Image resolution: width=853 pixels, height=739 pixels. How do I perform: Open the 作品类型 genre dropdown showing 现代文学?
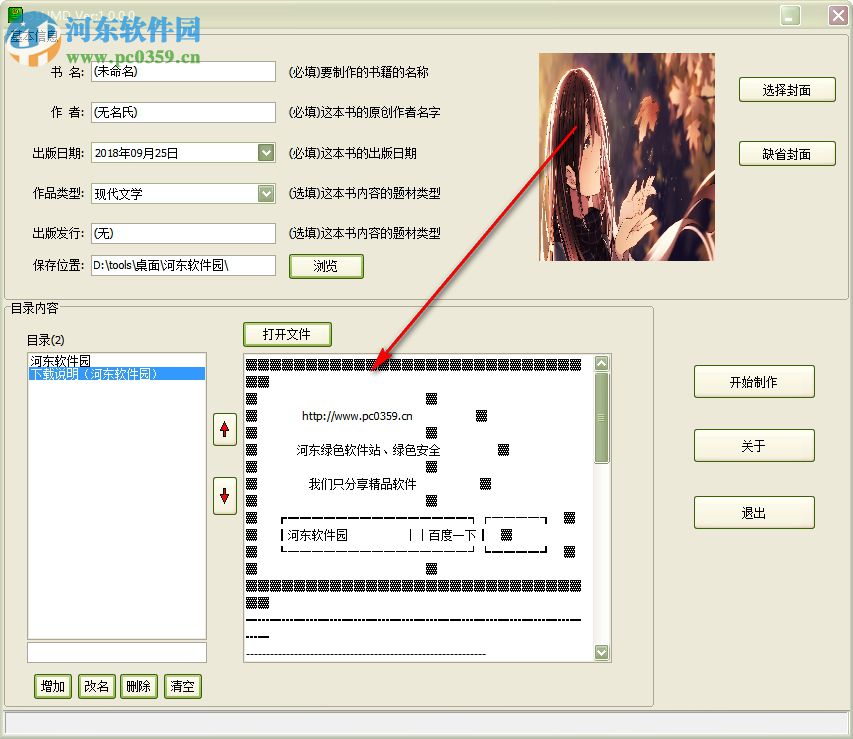(264, 193)
